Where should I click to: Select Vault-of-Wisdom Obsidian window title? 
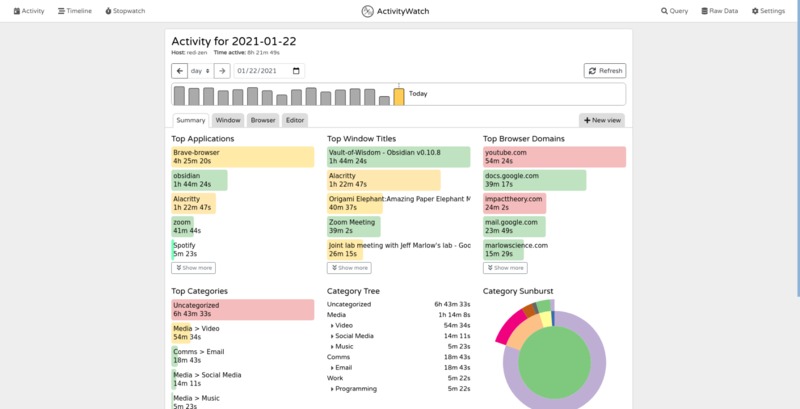point(398,157)
